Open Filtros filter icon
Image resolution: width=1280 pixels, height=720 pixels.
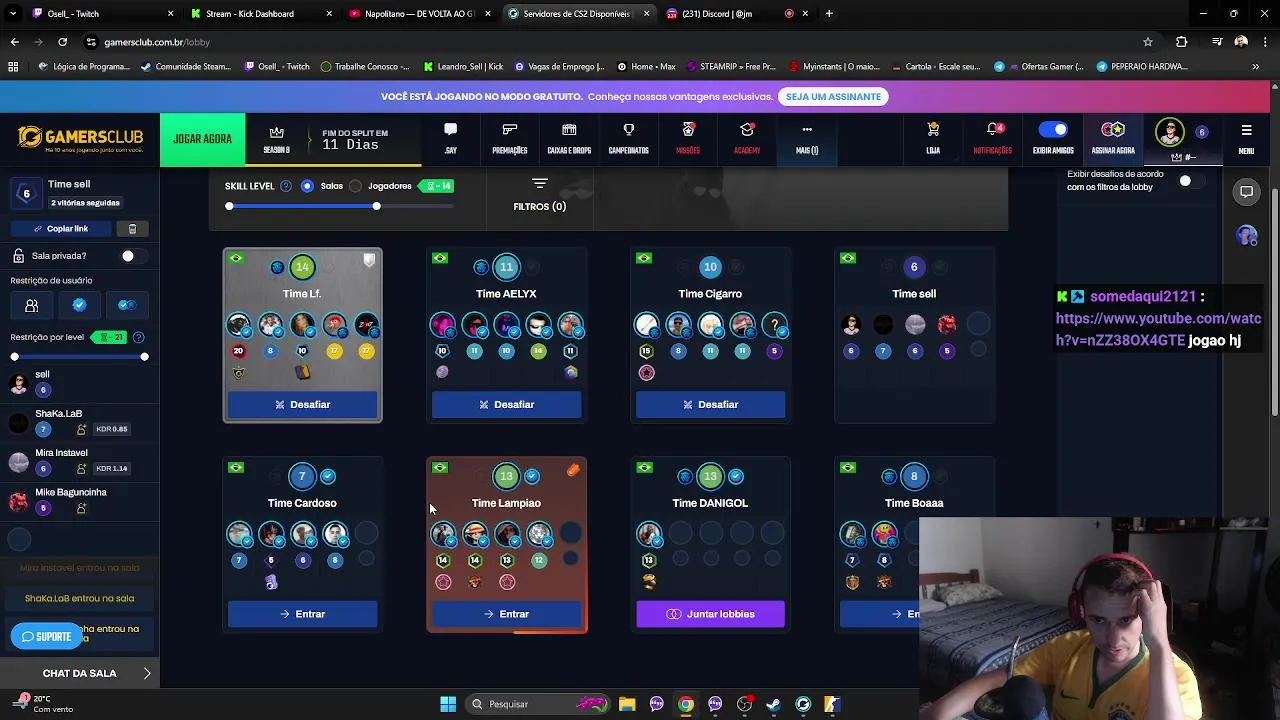coord(539,184)
